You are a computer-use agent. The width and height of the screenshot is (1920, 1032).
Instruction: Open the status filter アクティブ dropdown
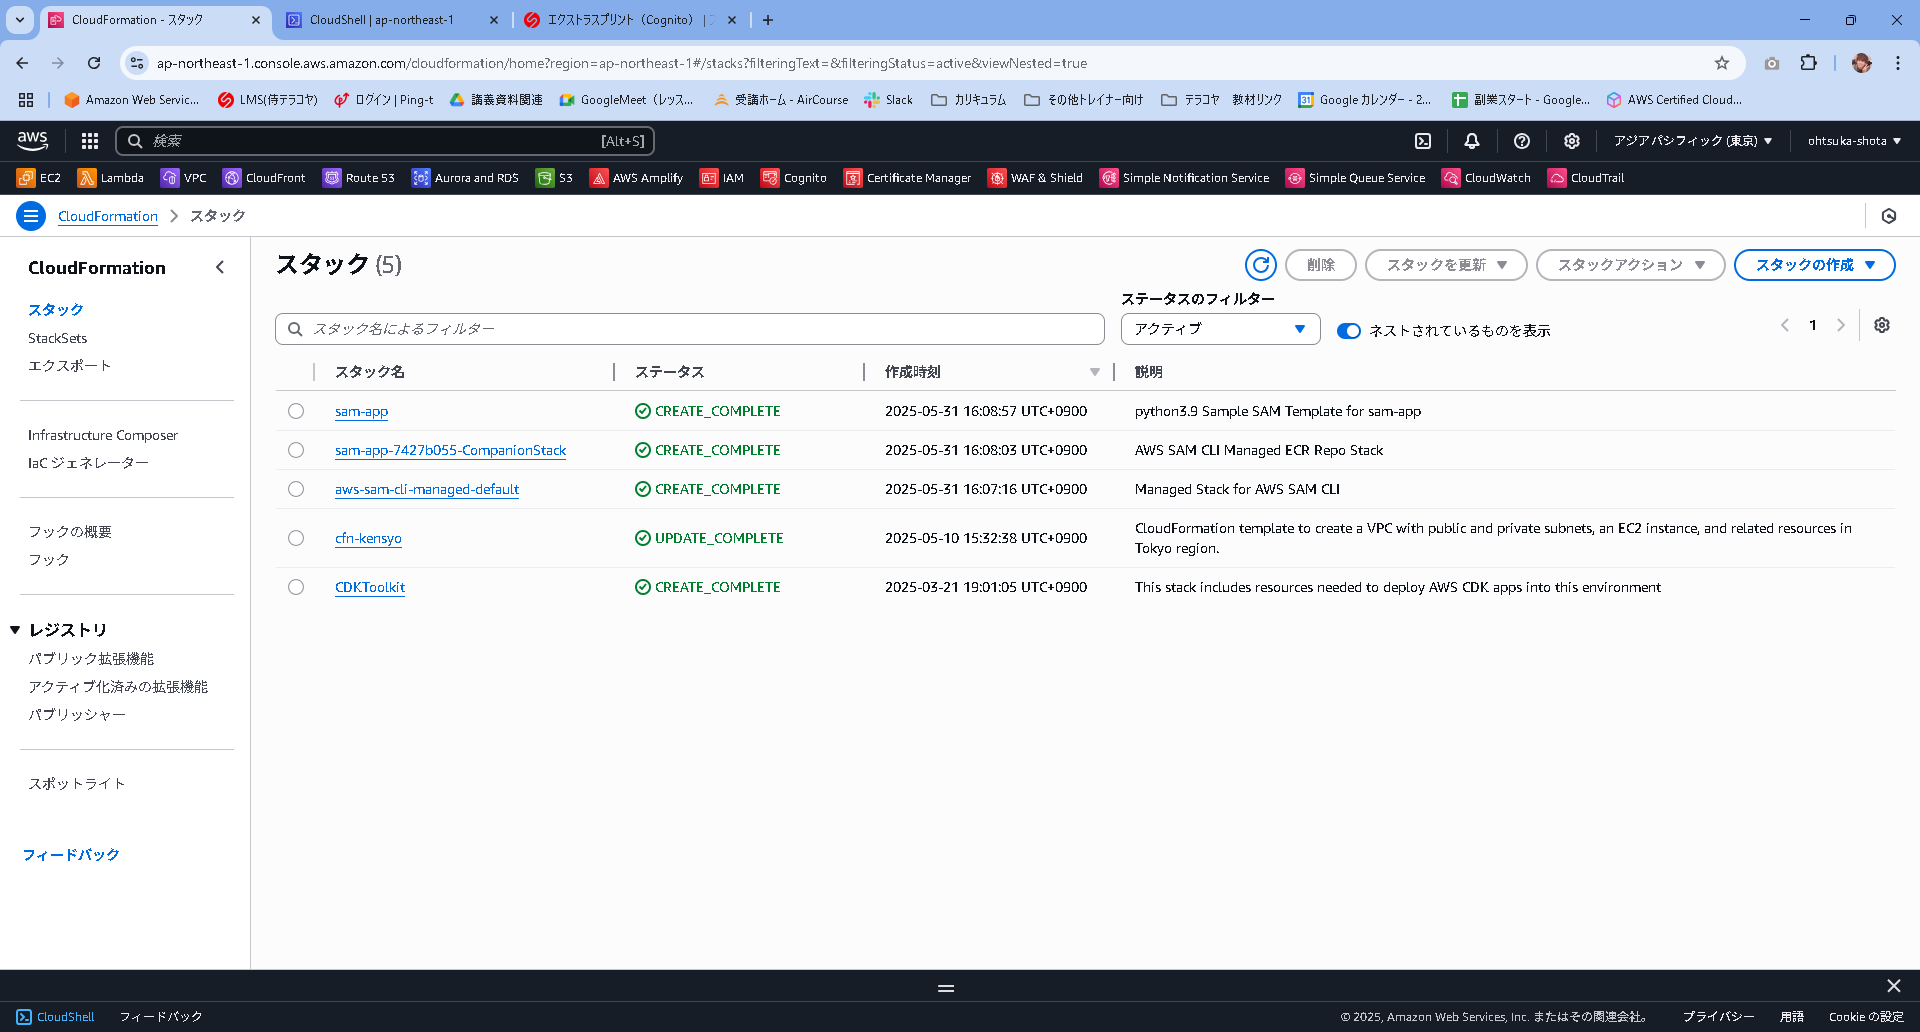pos(1220,329)
